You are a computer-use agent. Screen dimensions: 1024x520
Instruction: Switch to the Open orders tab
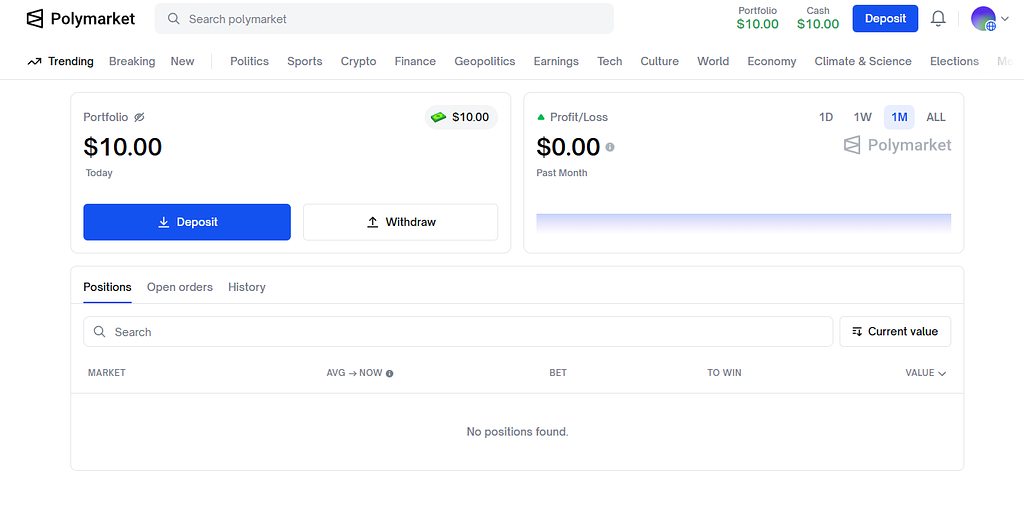point(180,287)
